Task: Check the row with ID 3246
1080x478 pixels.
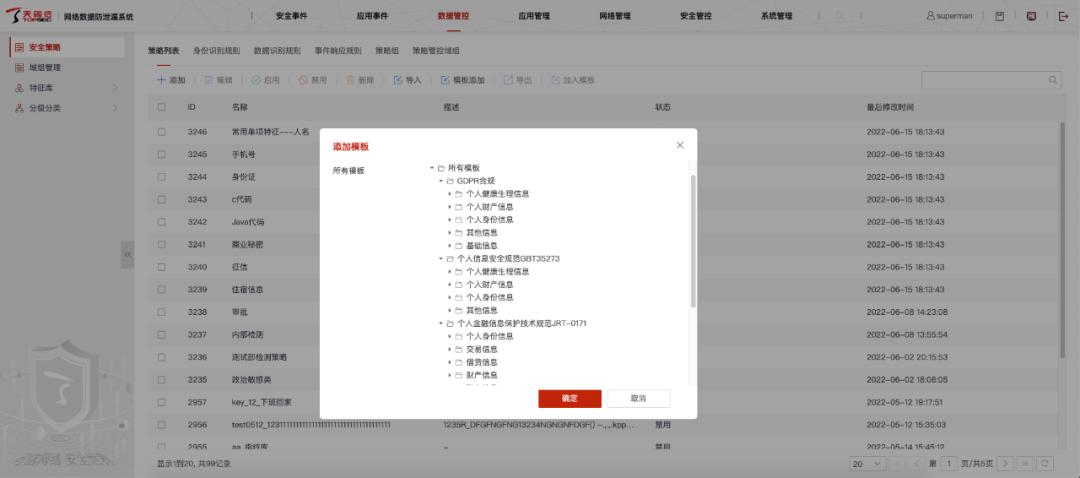Action: tap(161, 132)
